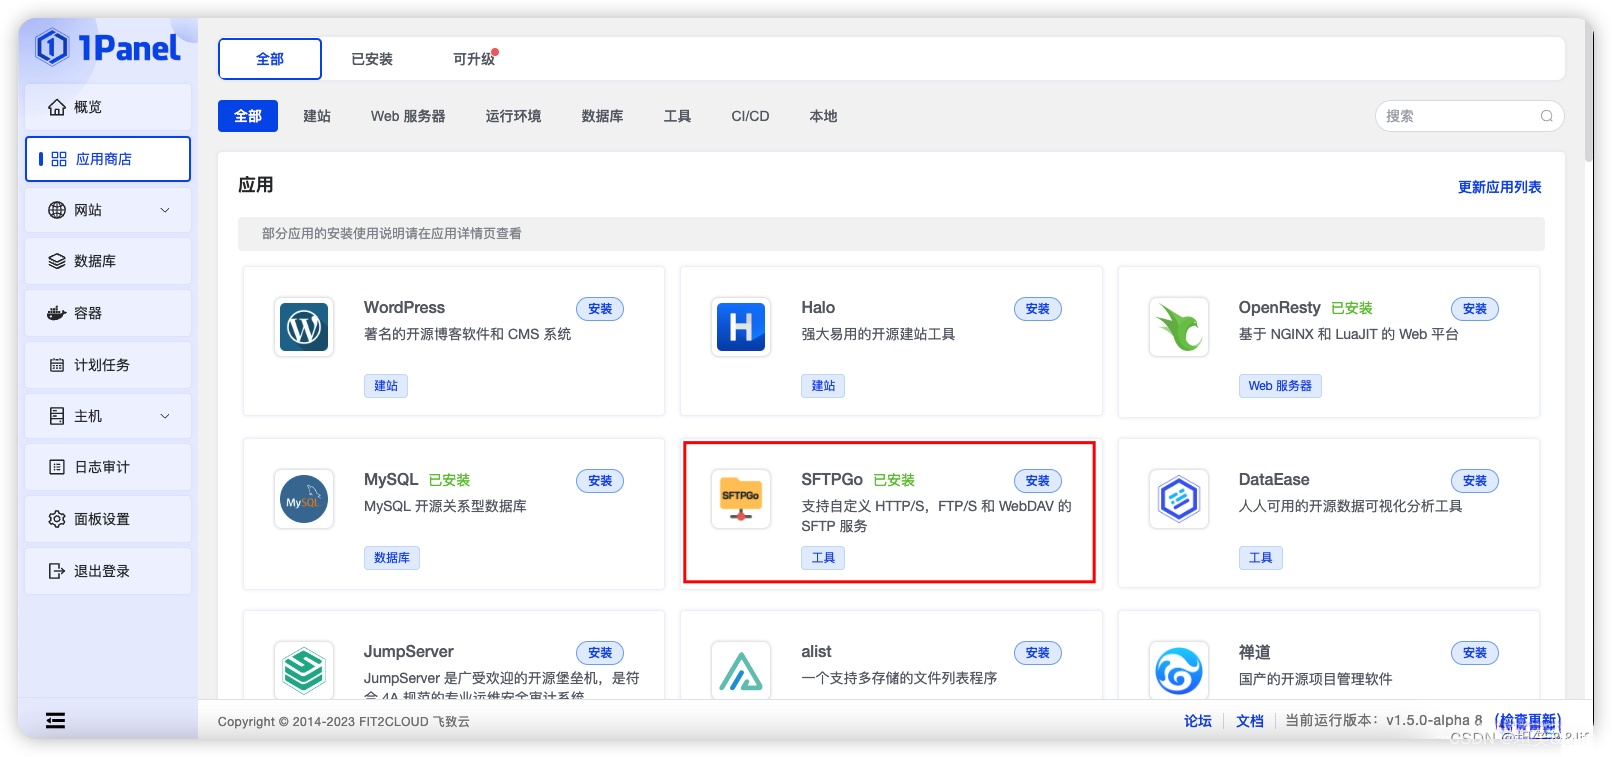This screenshot has width=1612, height=757.
Task: Select the blue 全部 category filter
Action: click(x=248, y=116)
